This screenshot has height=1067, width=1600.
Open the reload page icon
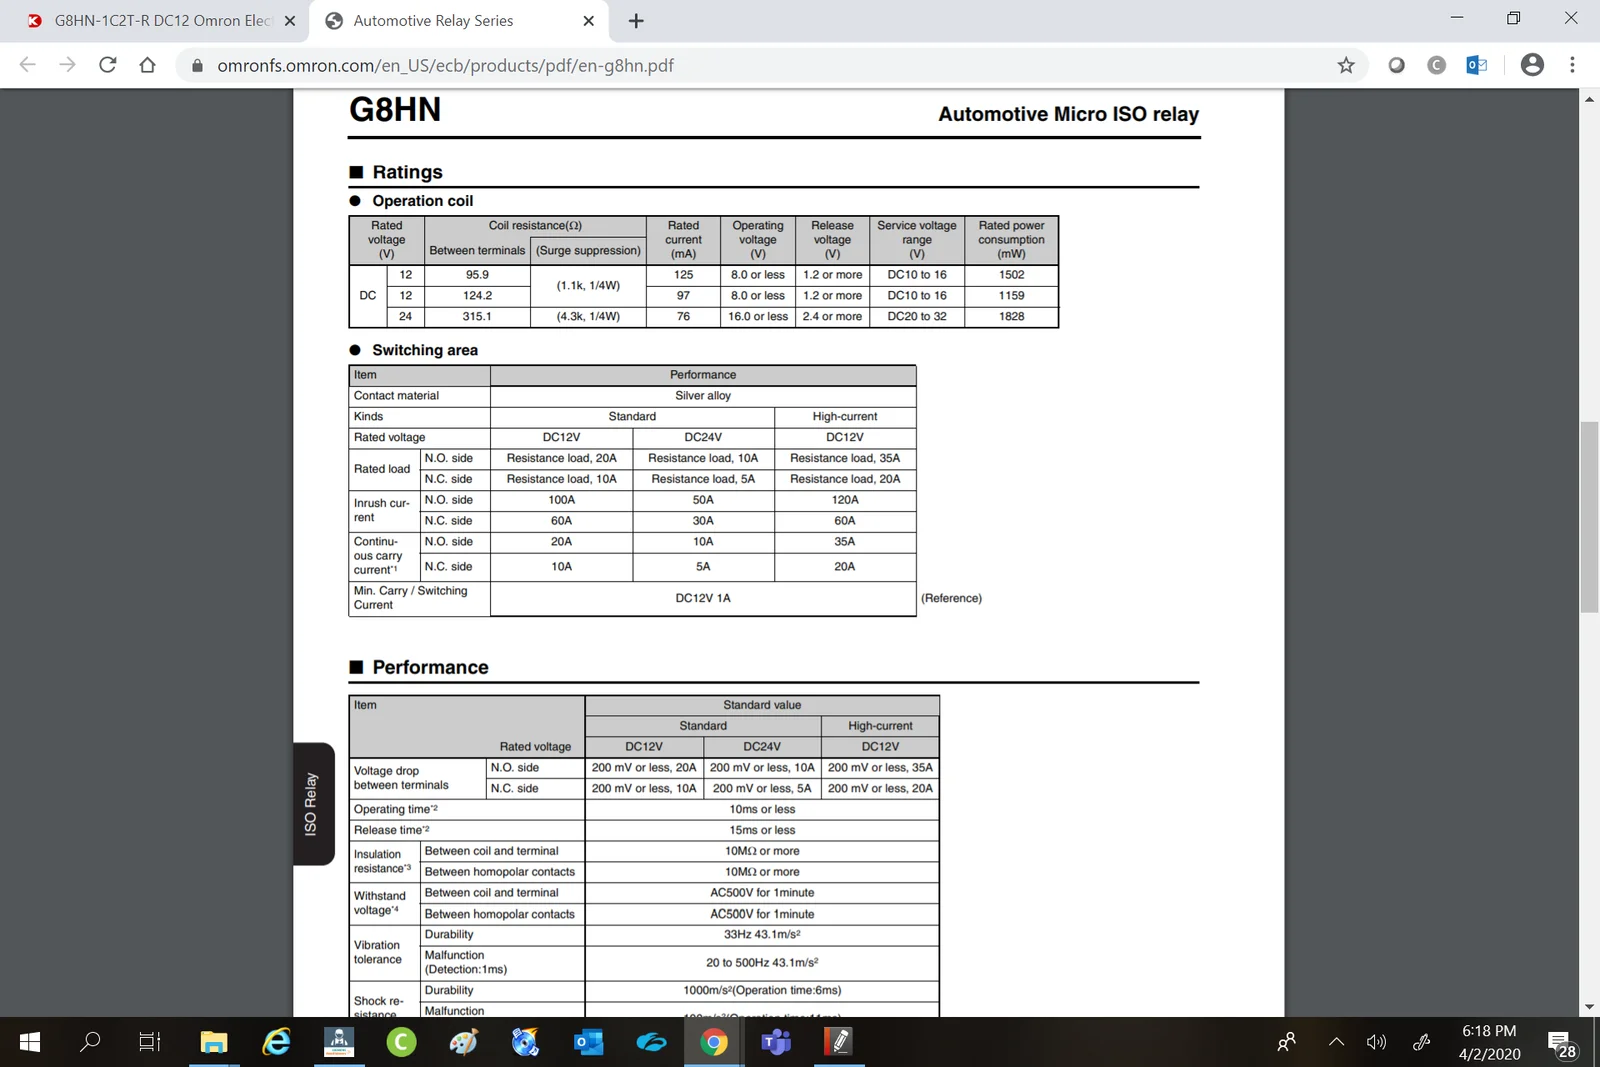(108, 65)
